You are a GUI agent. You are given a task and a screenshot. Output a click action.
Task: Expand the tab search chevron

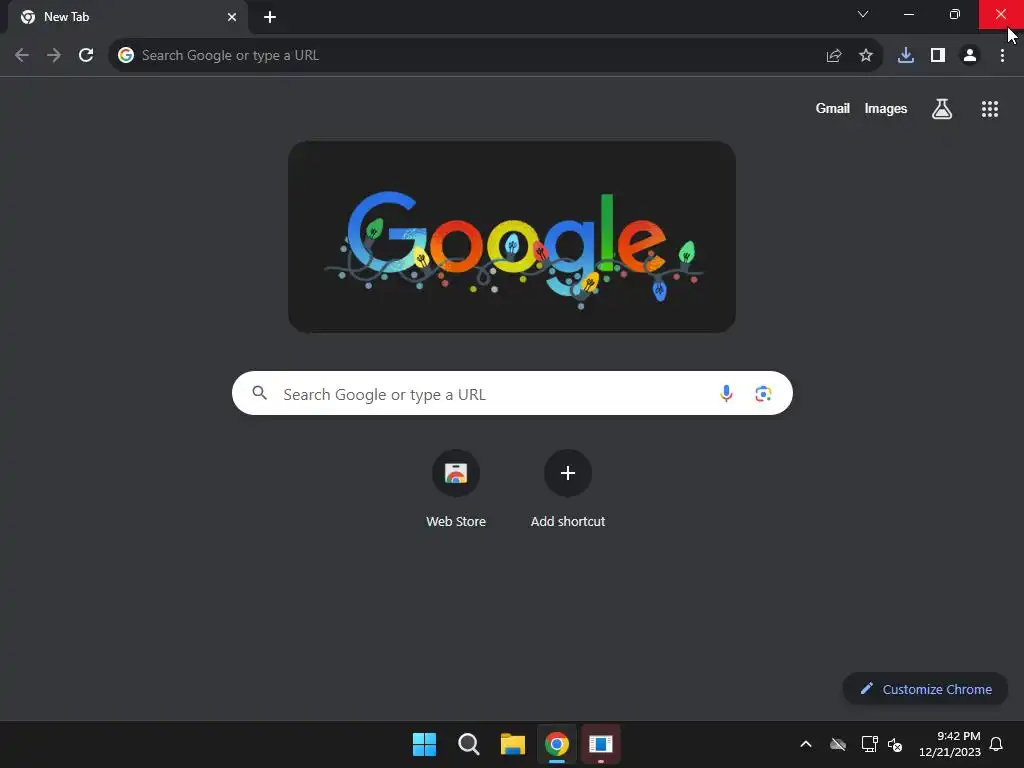(863, 14)
